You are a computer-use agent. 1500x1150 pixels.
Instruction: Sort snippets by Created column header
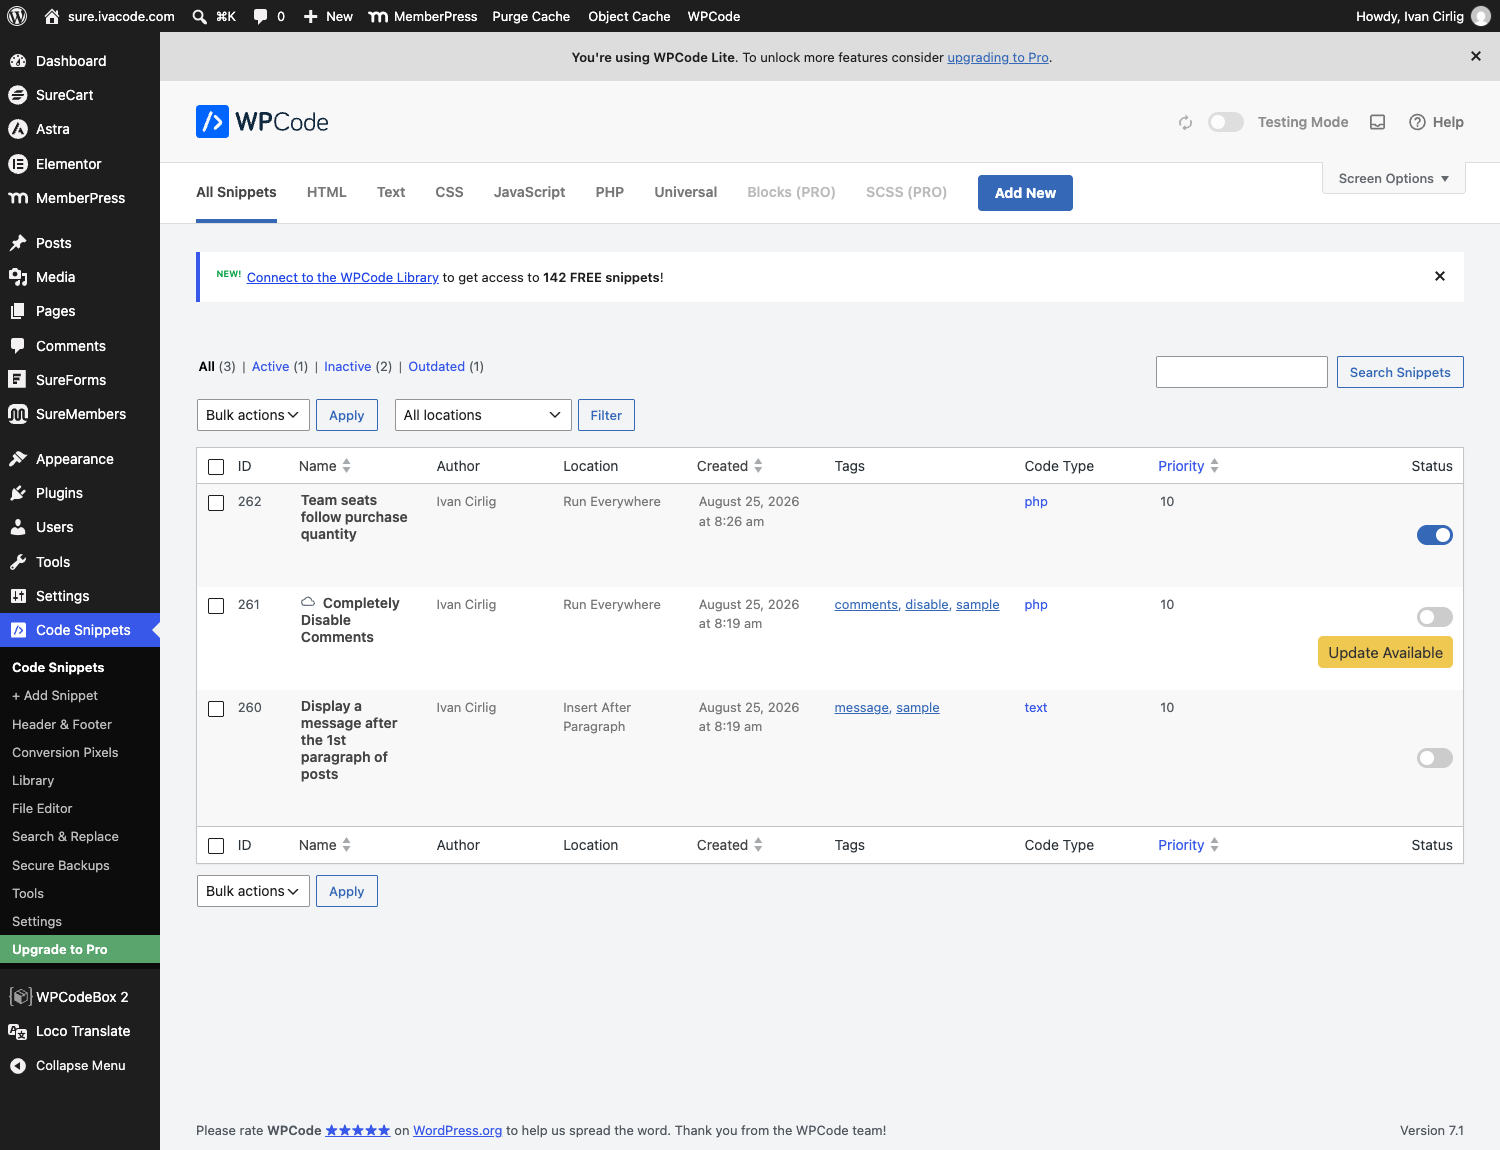click(x=730, y=466)
